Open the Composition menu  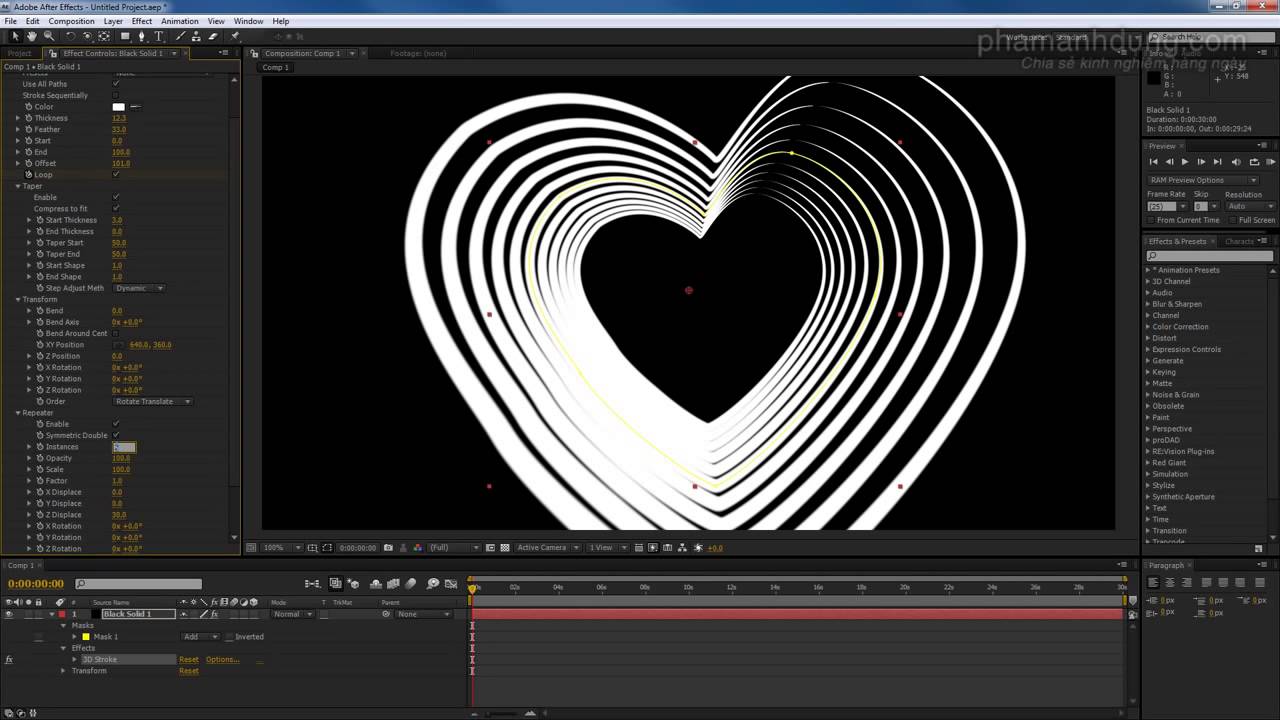[x=71, y=21]
